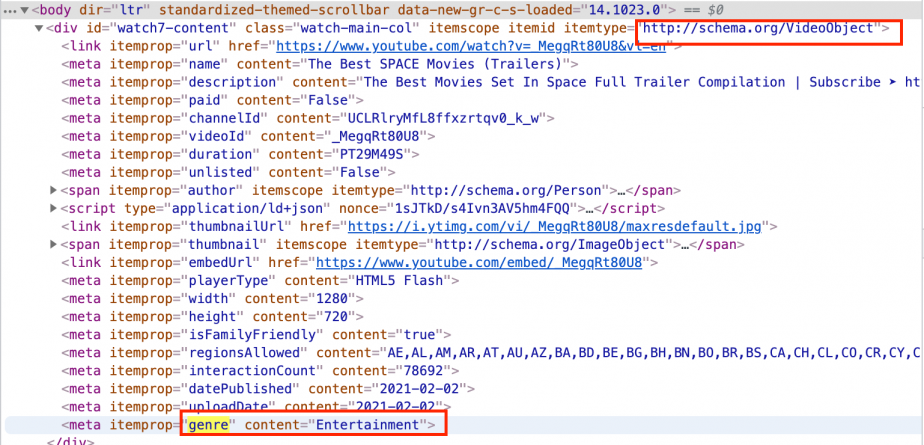Viewport: 924px width, 445px height.
Task: Expand the thumbnail span with ImageObject itemtype
Action: point(54,244)
